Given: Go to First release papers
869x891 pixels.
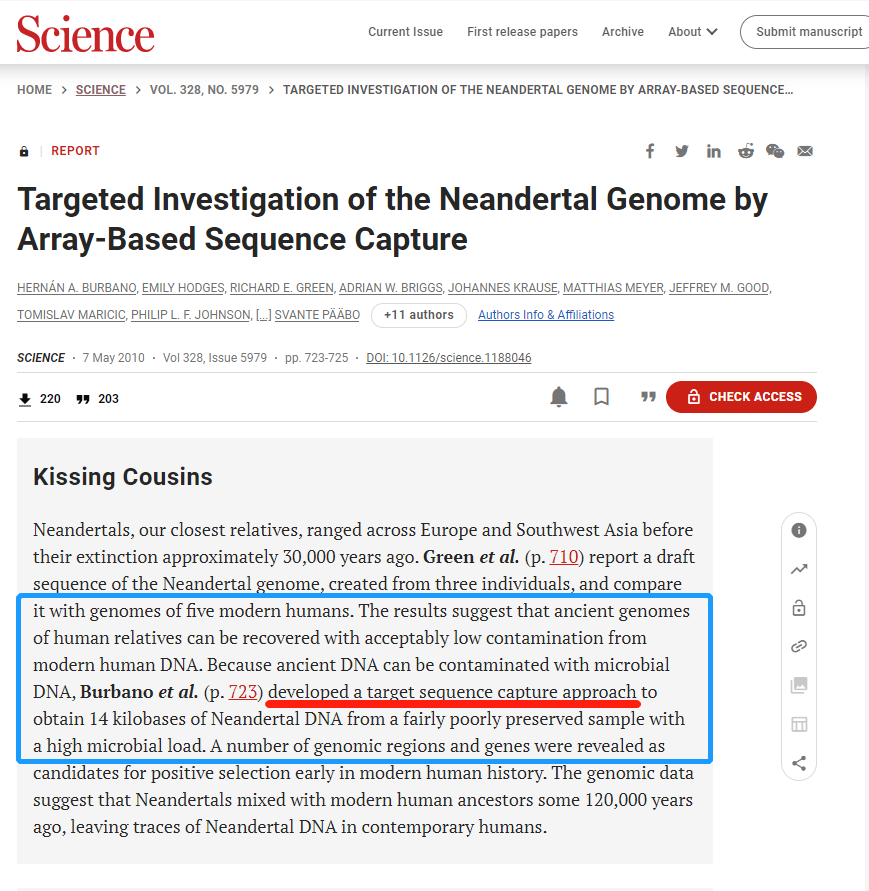Looking at the screenshot, I should tap(522, 32).
